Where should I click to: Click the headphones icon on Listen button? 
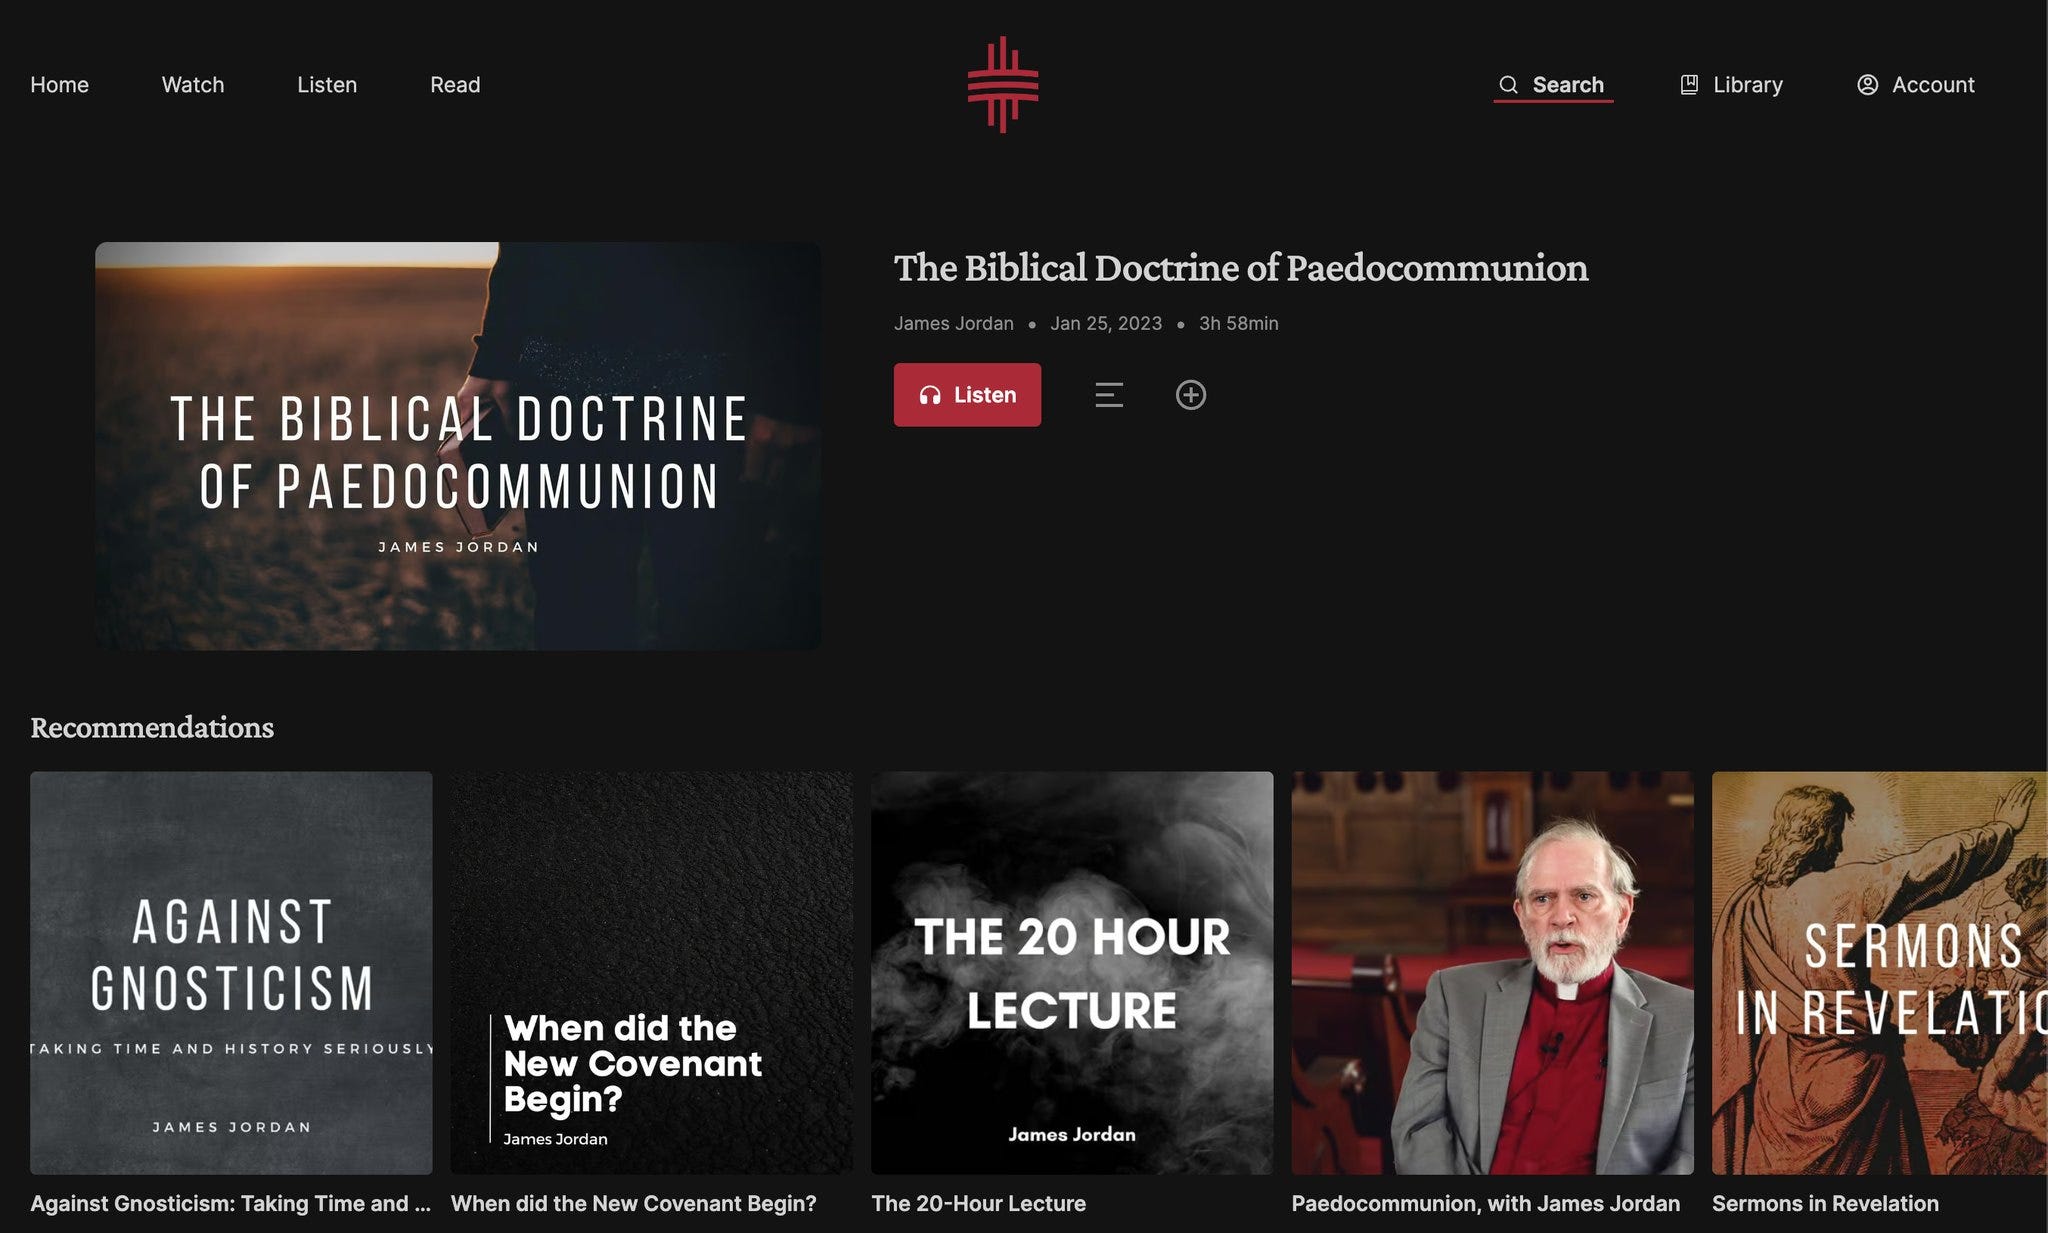pos(930,395)
